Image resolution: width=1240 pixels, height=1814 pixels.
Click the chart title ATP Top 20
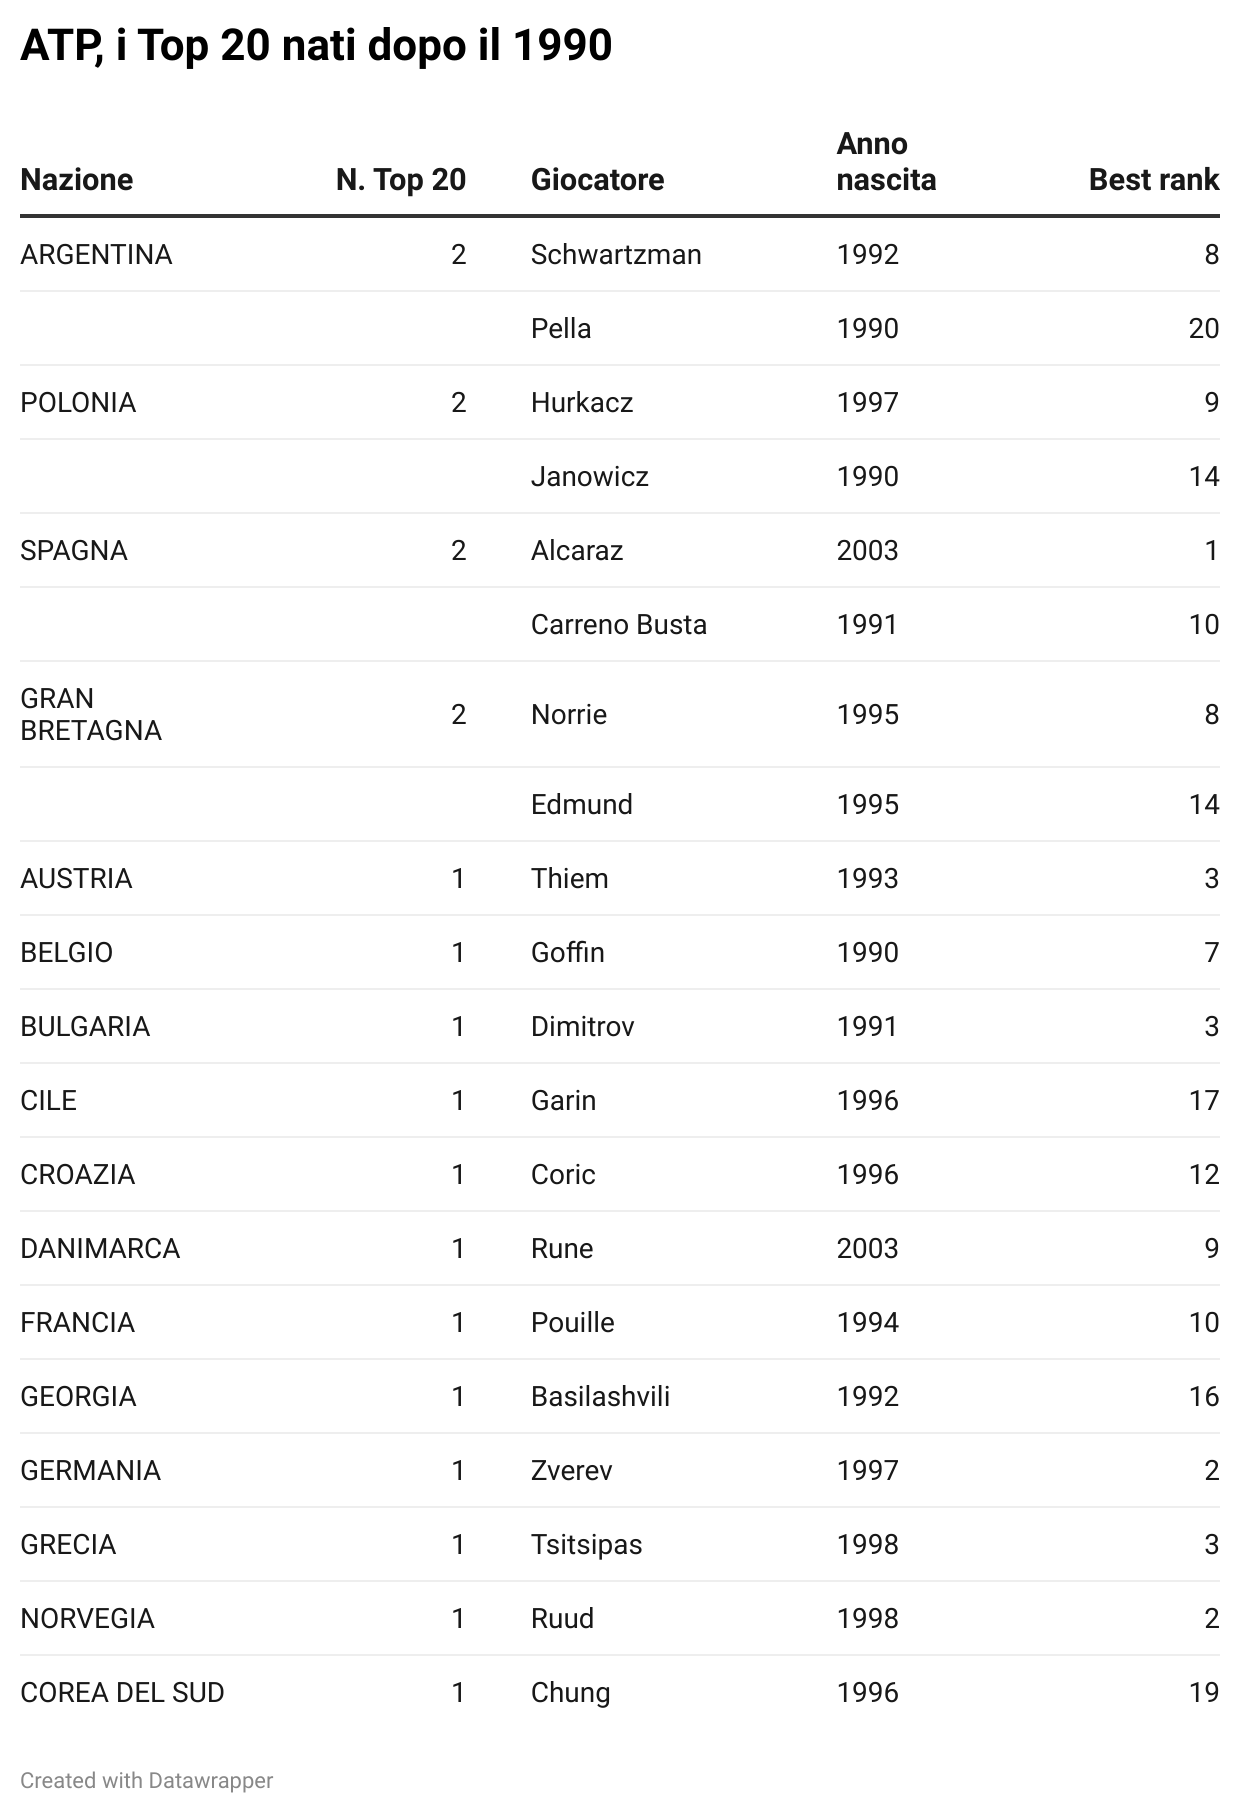click(x=316, y=46)
